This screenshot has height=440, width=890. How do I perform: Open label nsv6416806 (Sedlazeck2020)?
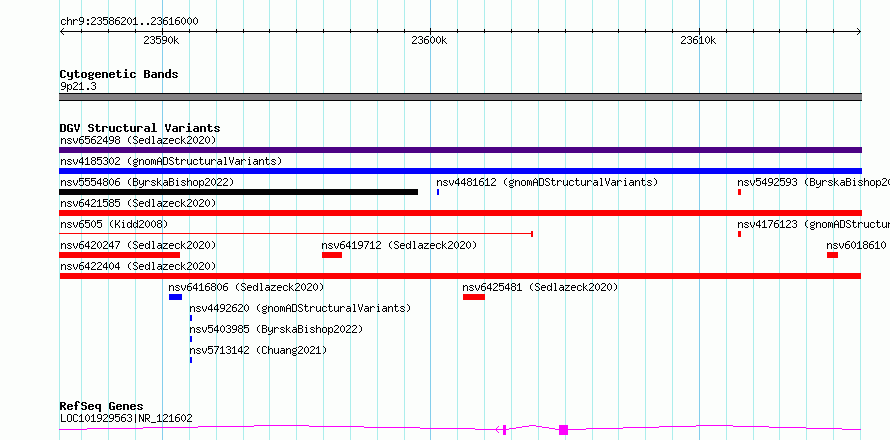[246, 287]
